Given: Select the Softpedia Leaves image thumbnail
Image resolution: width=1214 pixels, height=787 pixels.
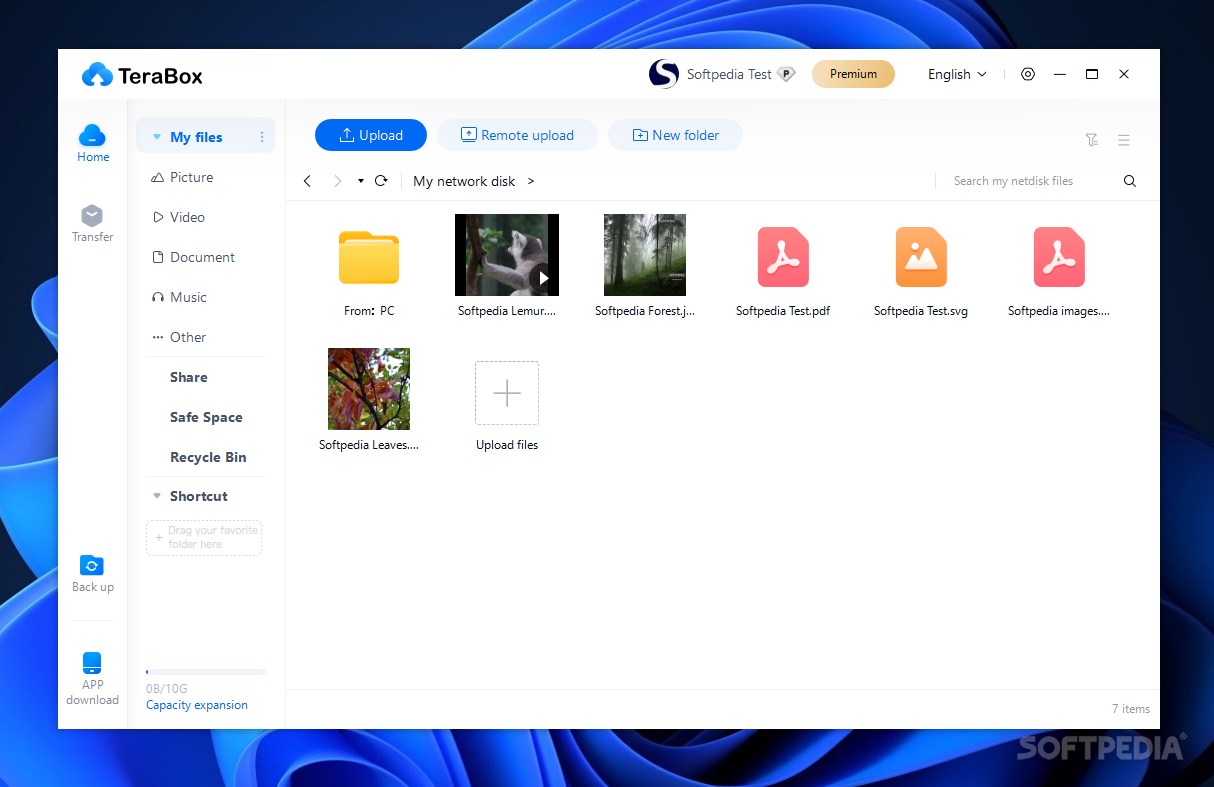Looking at the screenshot, I should pos(369,389).
